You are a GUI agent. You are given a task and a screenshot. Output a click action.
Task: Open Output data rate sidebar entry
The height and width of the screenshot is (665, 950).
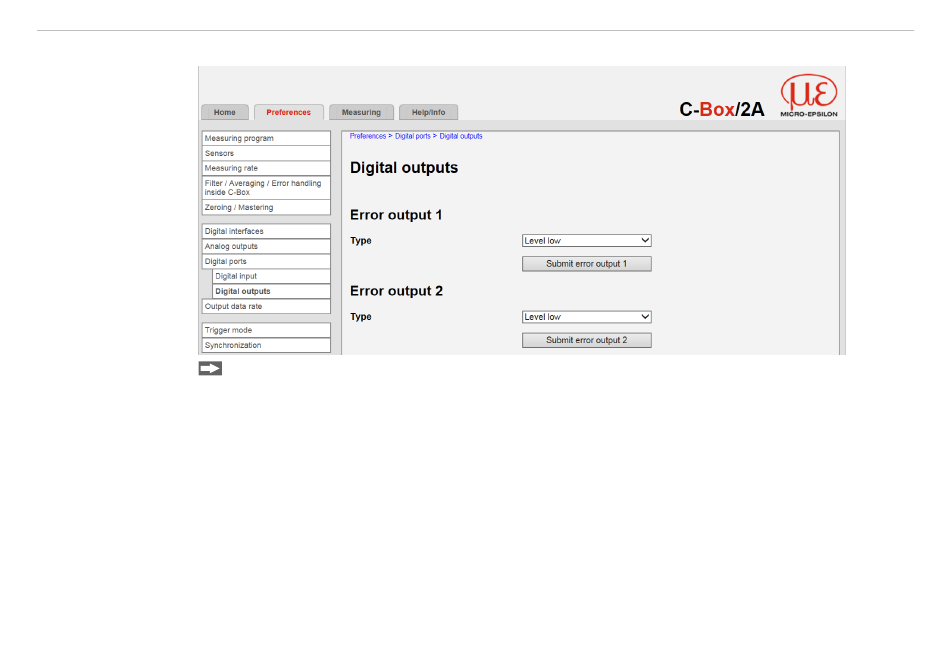(x=266, y=306)
